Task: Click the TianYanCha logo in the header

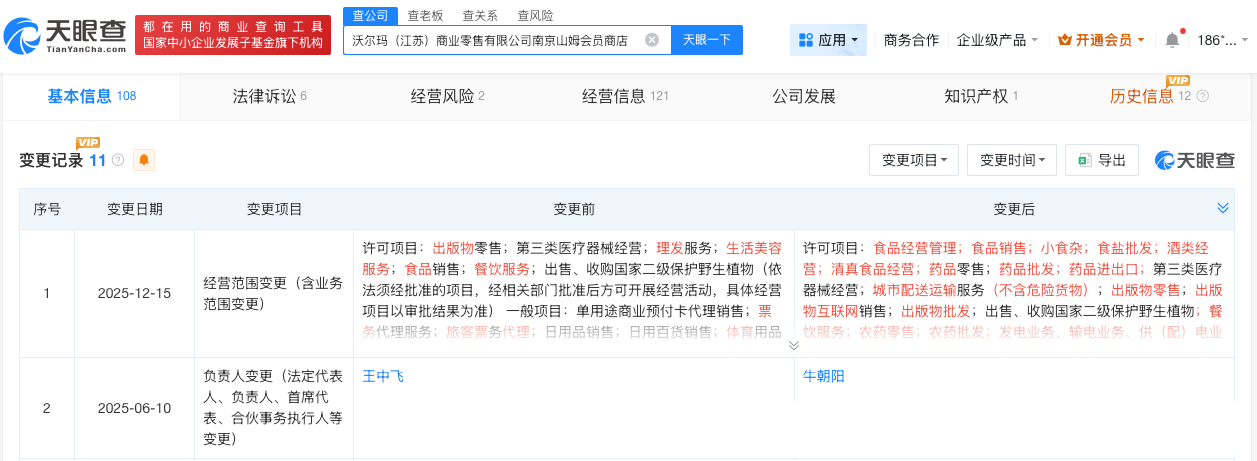Action: tap(65, 36)
